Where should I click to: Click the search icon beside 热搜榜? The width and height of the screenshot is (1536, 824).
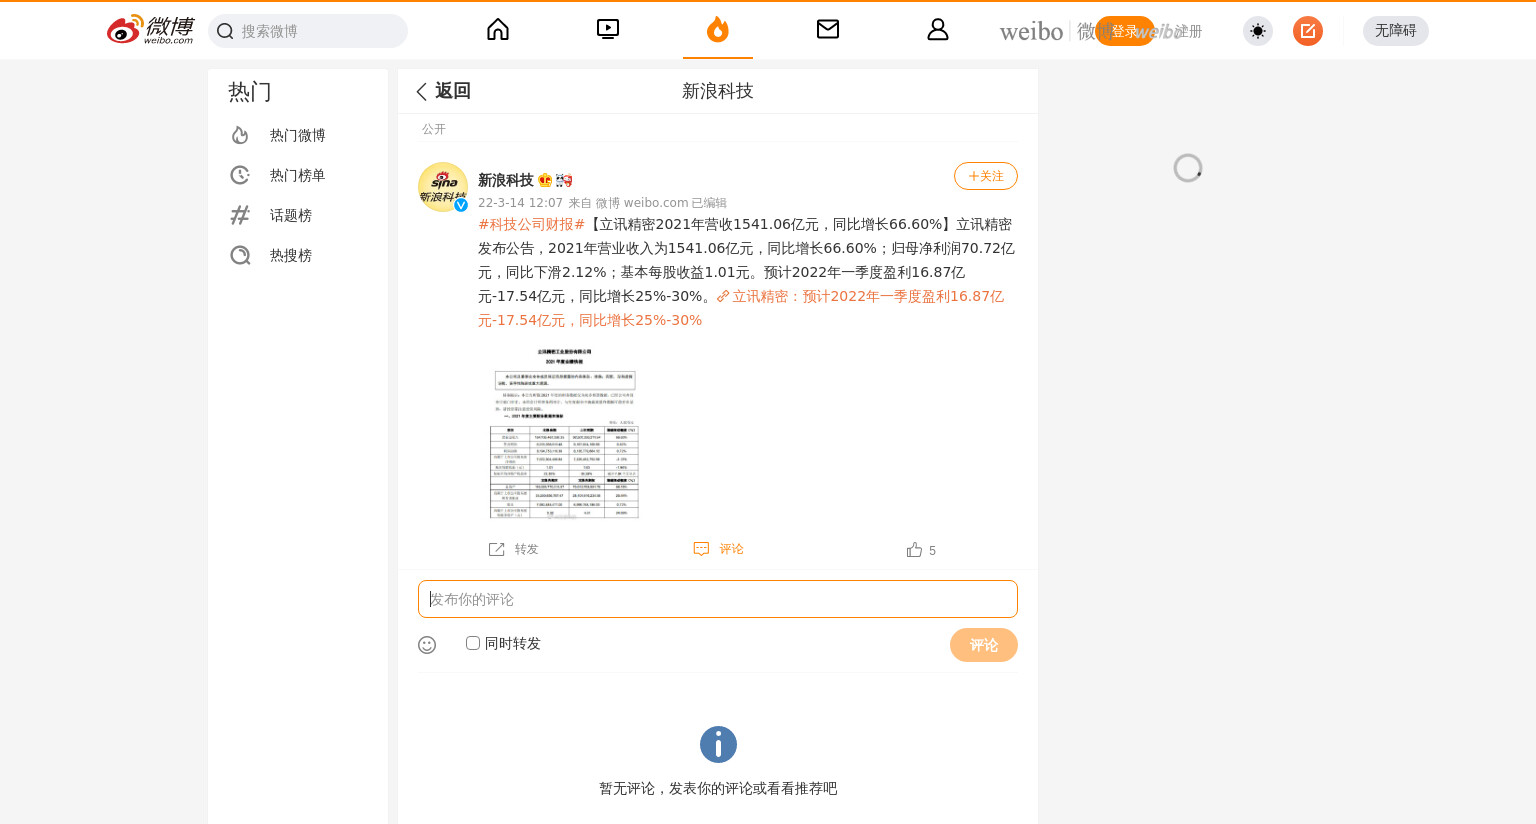(240, 255)
